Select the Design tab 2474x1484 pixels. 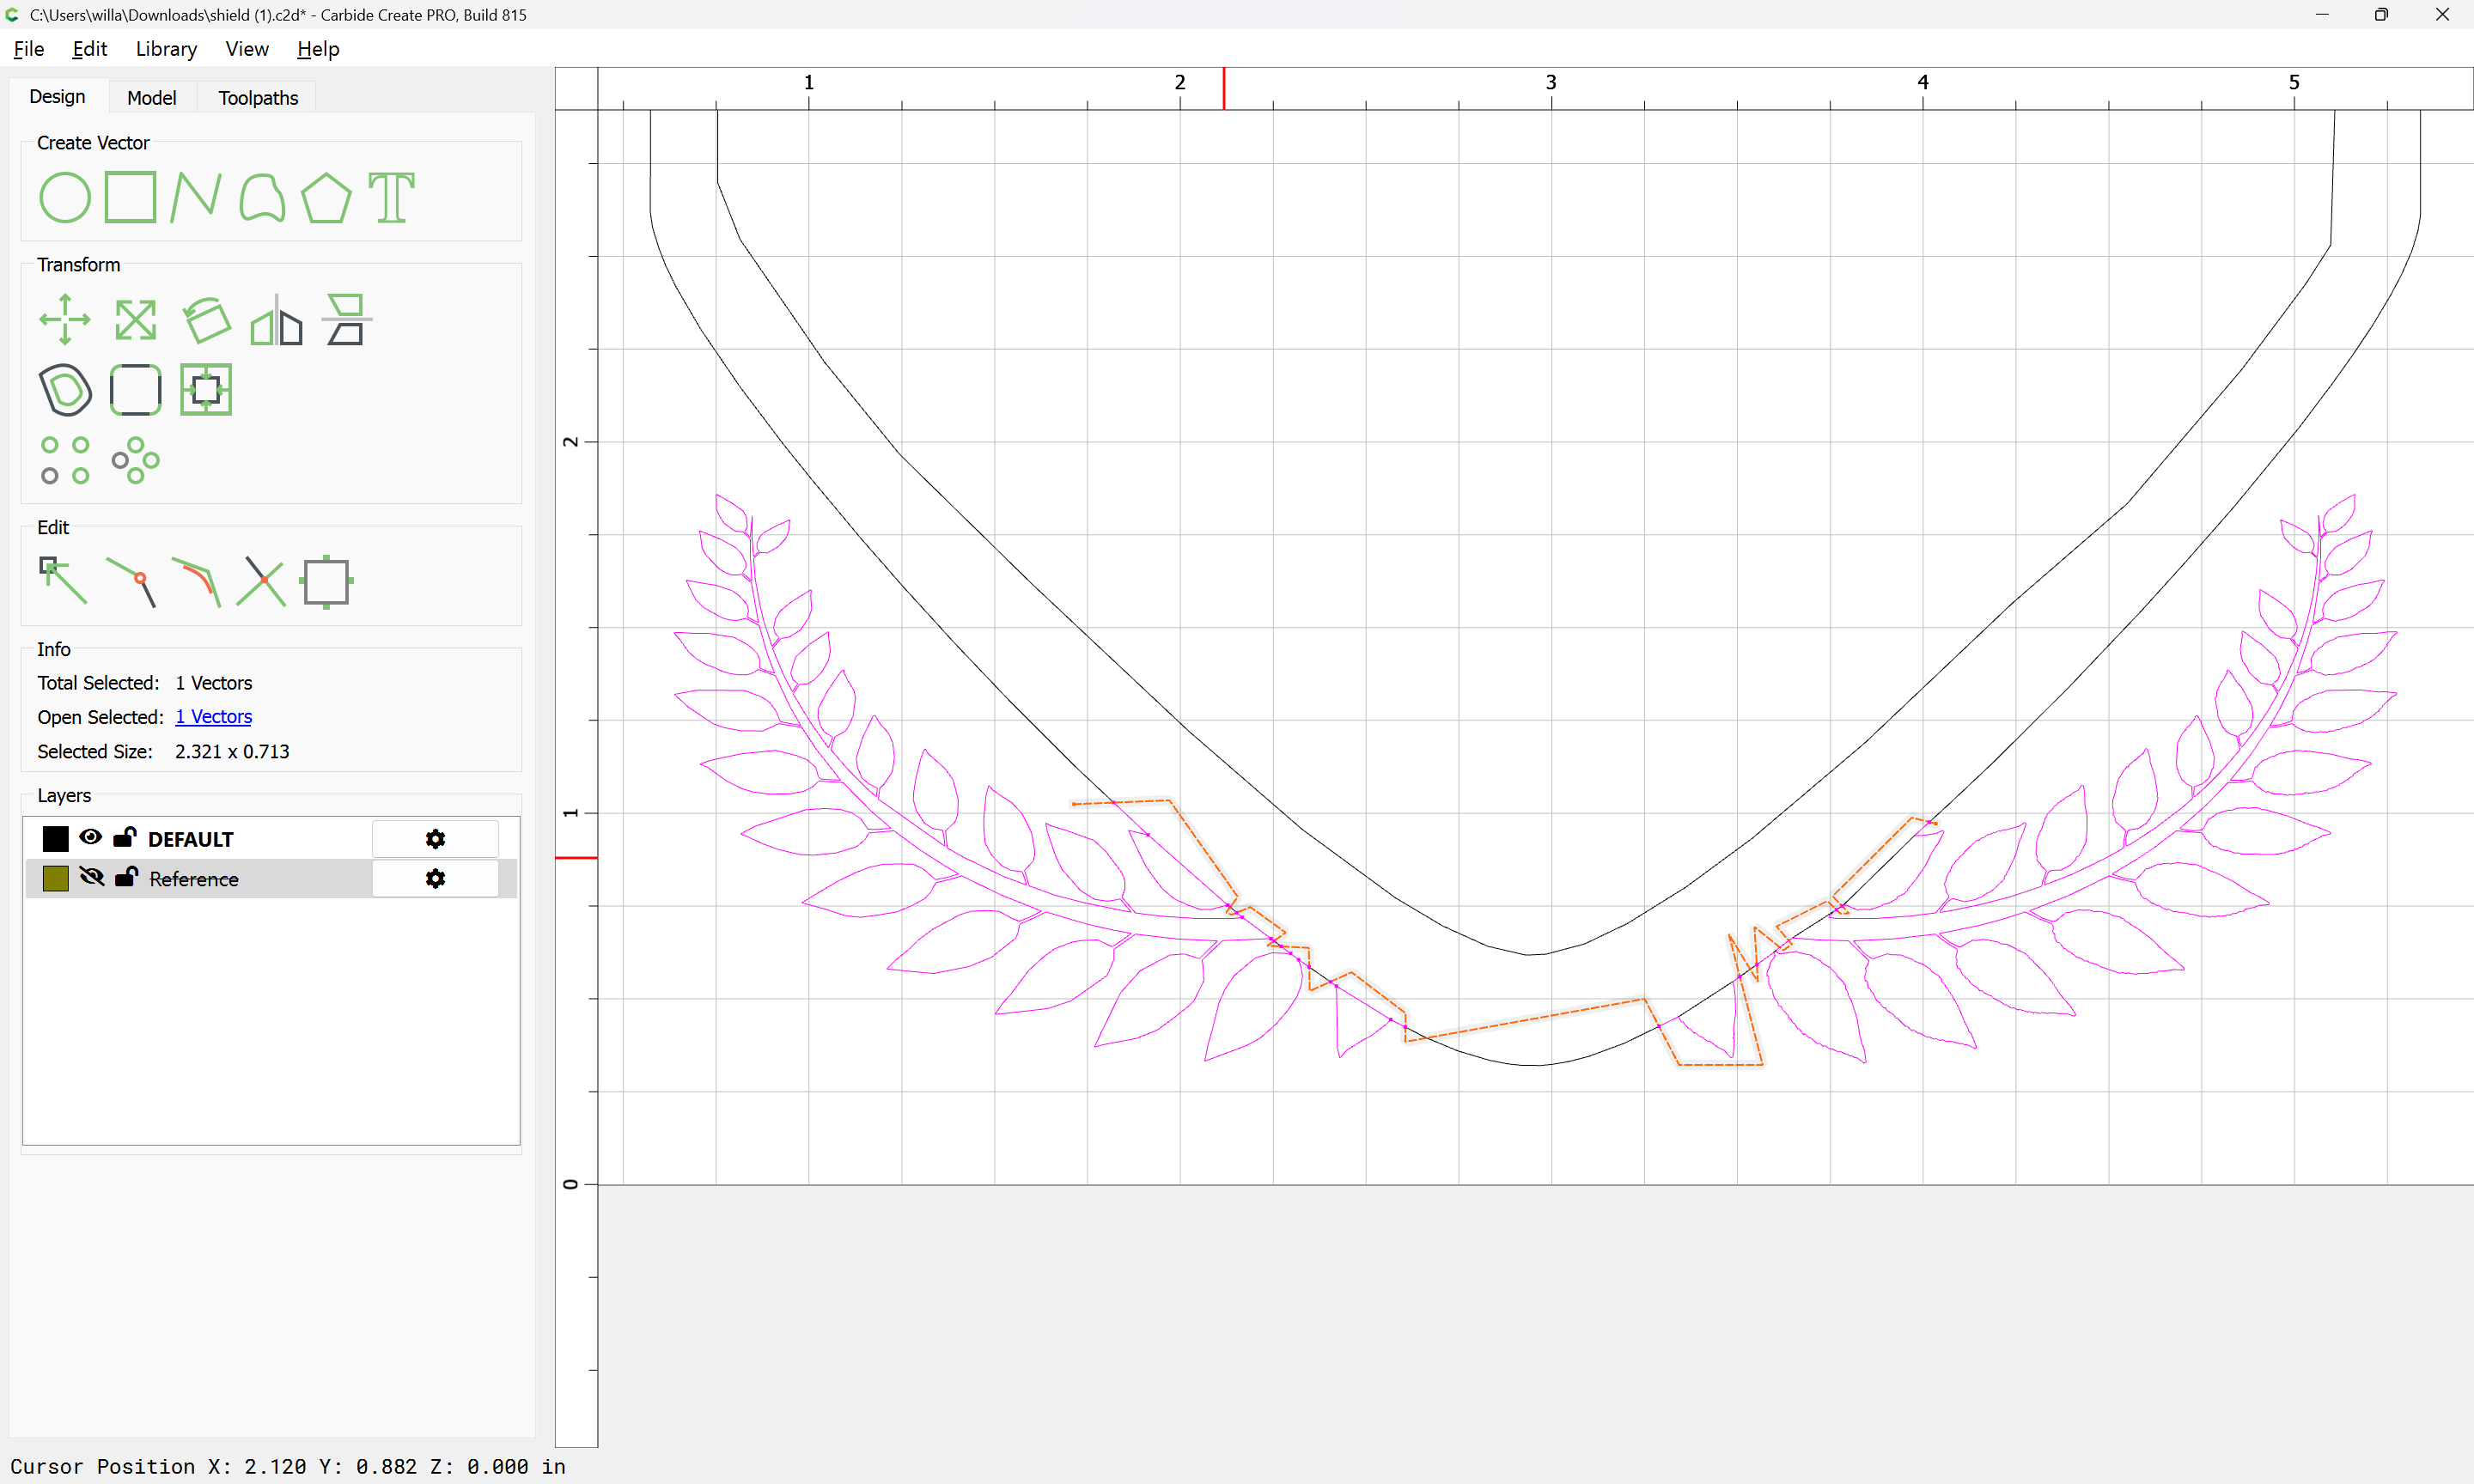[x=57, y=96]
